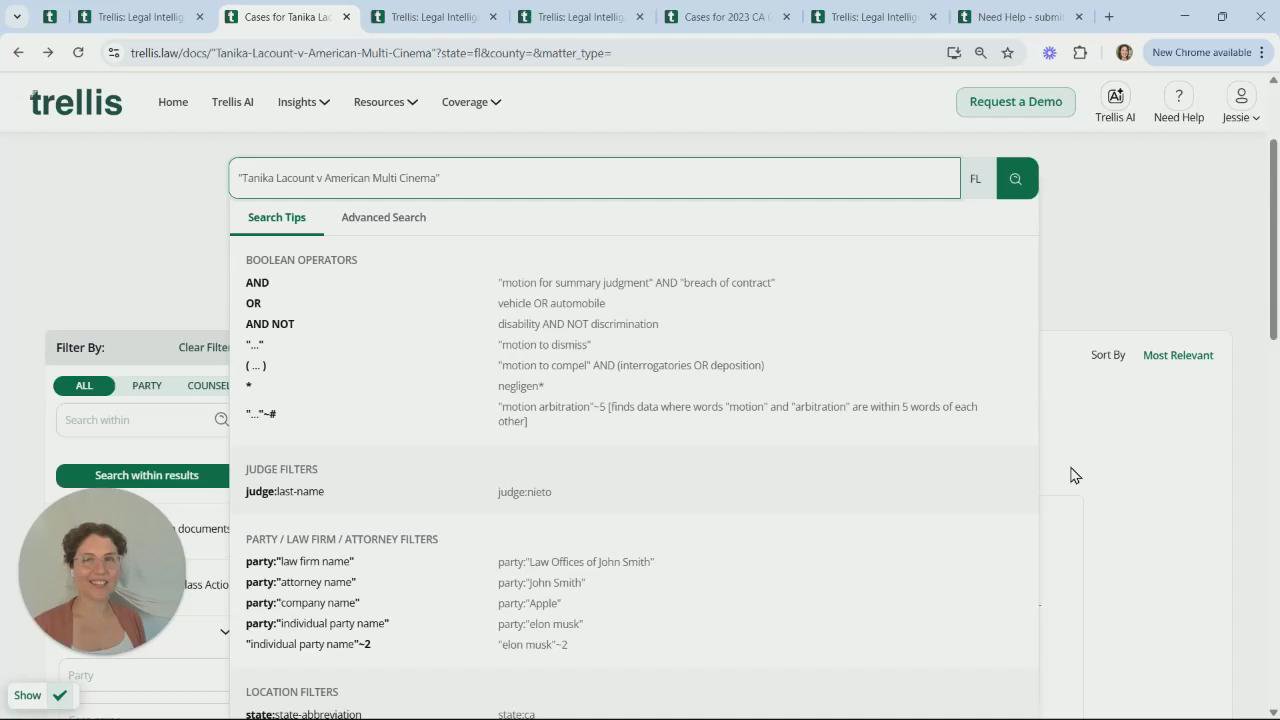Bookmark this page with star icon
The width and height of the screenshot is (1280, 720).
pos(1008,53)
